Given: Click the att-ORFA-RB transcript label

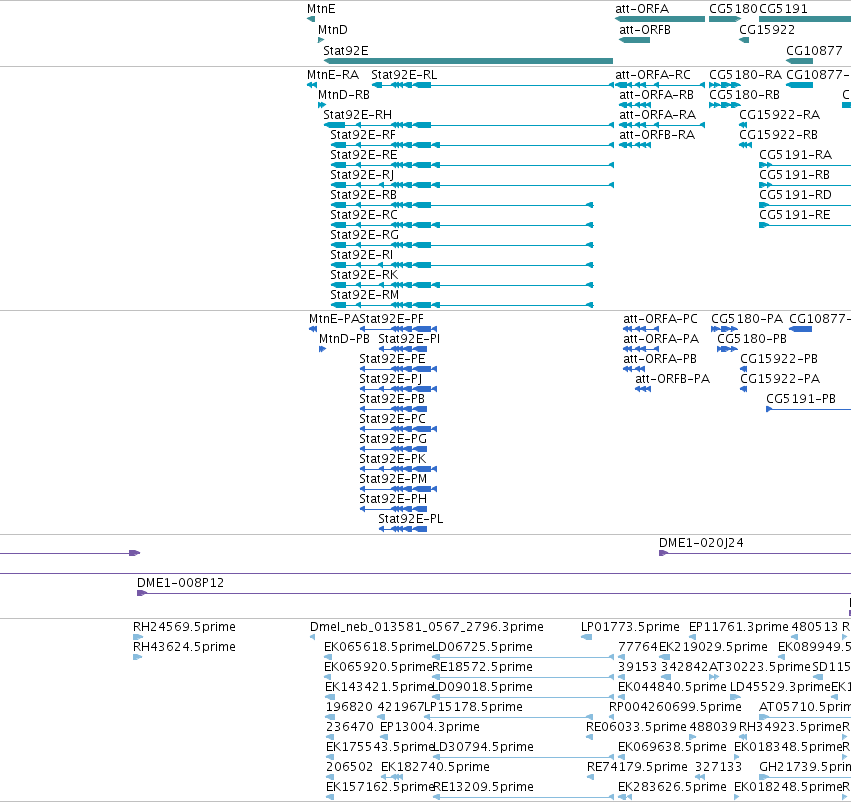Looking at the screenshot, I should tap(656, 95).
